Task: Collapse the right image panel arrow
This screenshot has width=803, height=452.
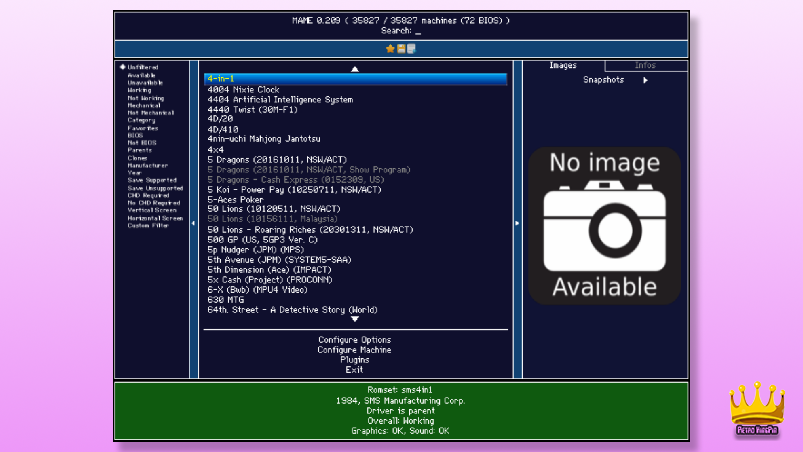Action: [517, 223]
